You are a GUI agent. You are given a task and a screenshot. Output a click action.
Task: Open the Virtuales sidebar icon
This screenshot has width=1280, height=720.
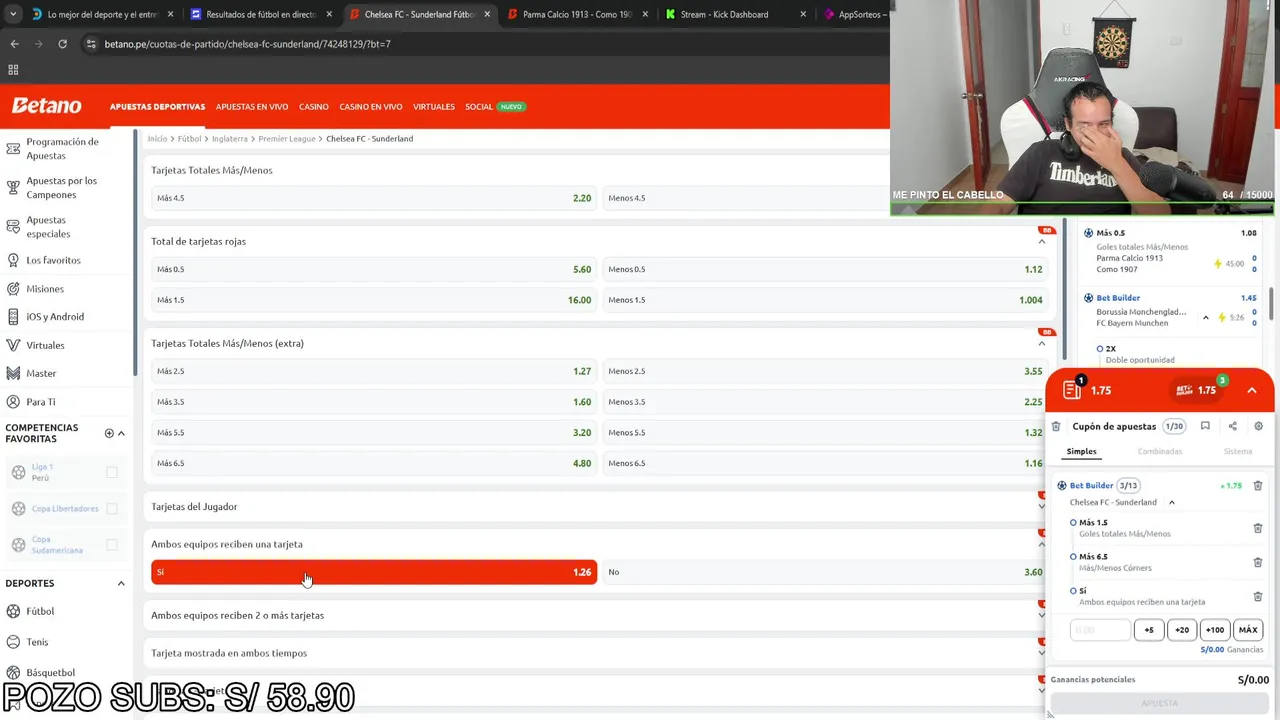point(13,345)
